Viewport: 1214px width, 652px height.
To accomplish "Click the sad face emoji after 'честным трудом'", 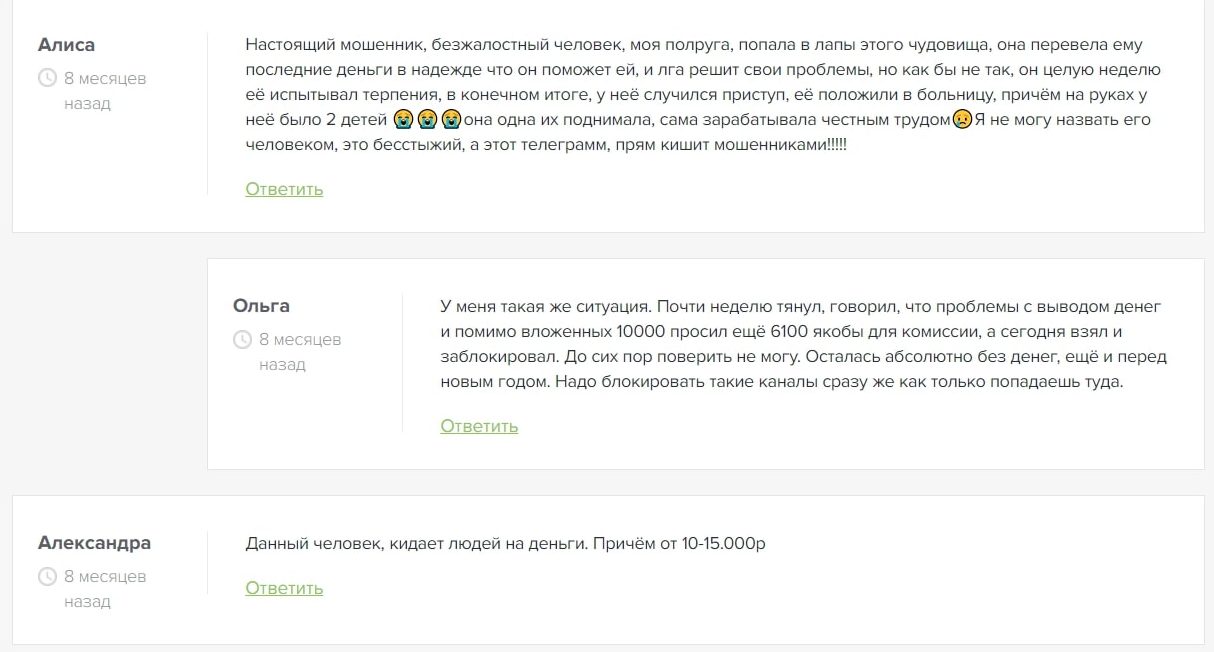I will tap(962, 120).
